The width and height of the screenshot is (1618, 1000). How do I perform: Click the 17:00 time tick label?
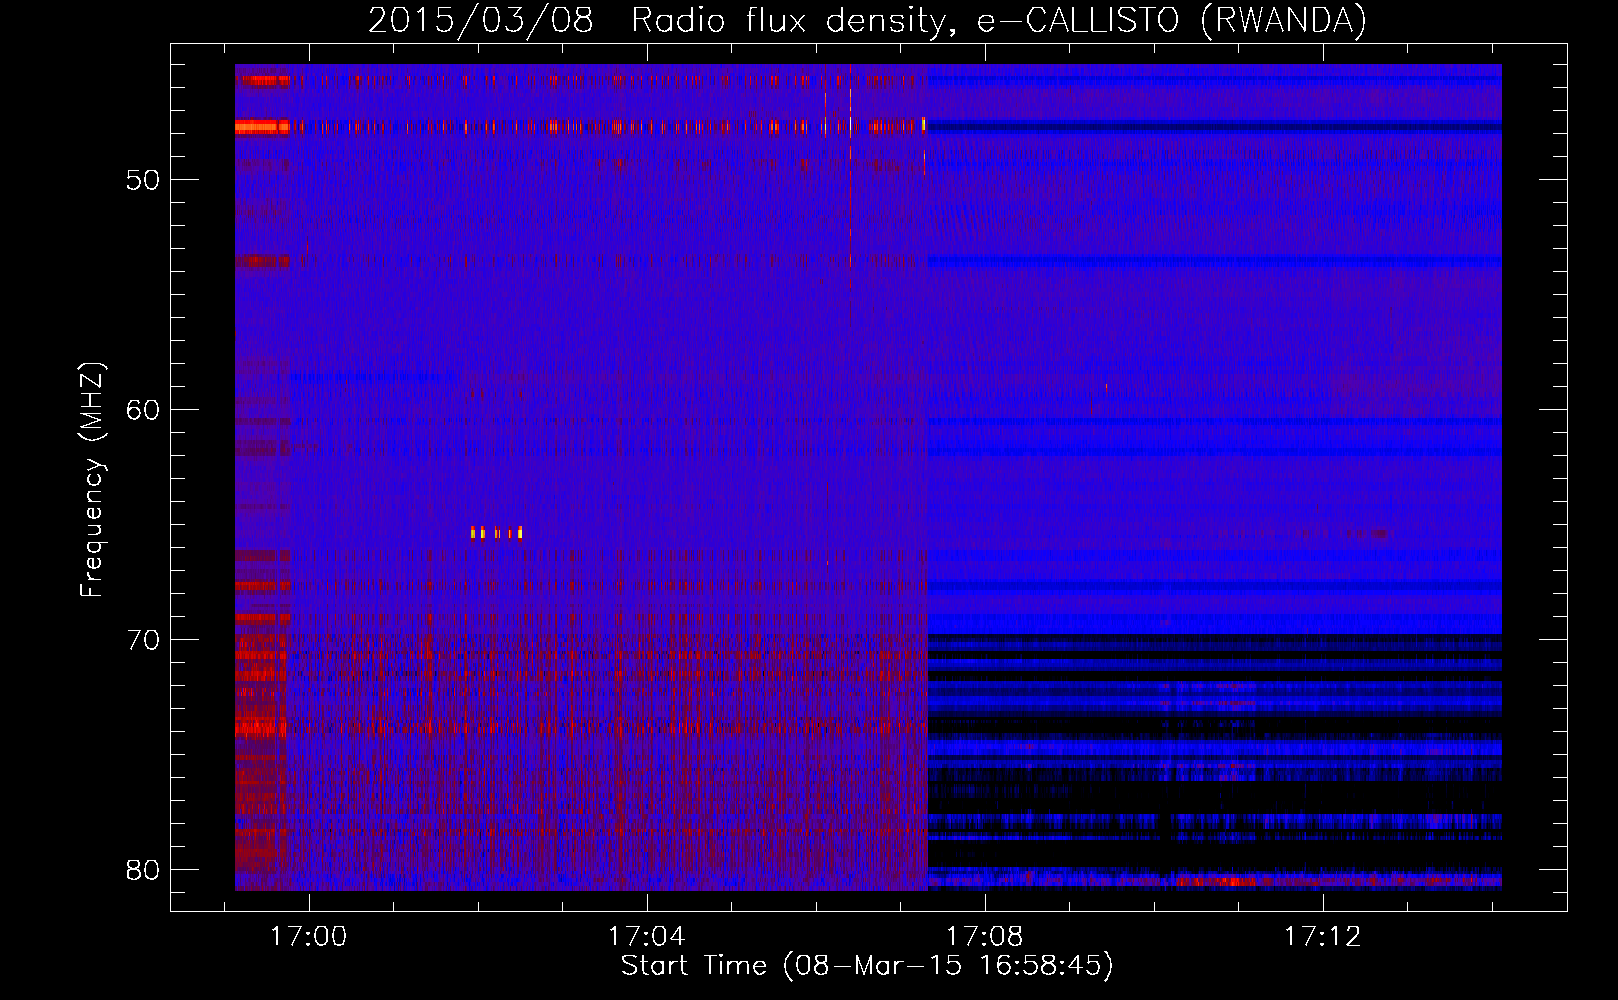coord(308,937)
